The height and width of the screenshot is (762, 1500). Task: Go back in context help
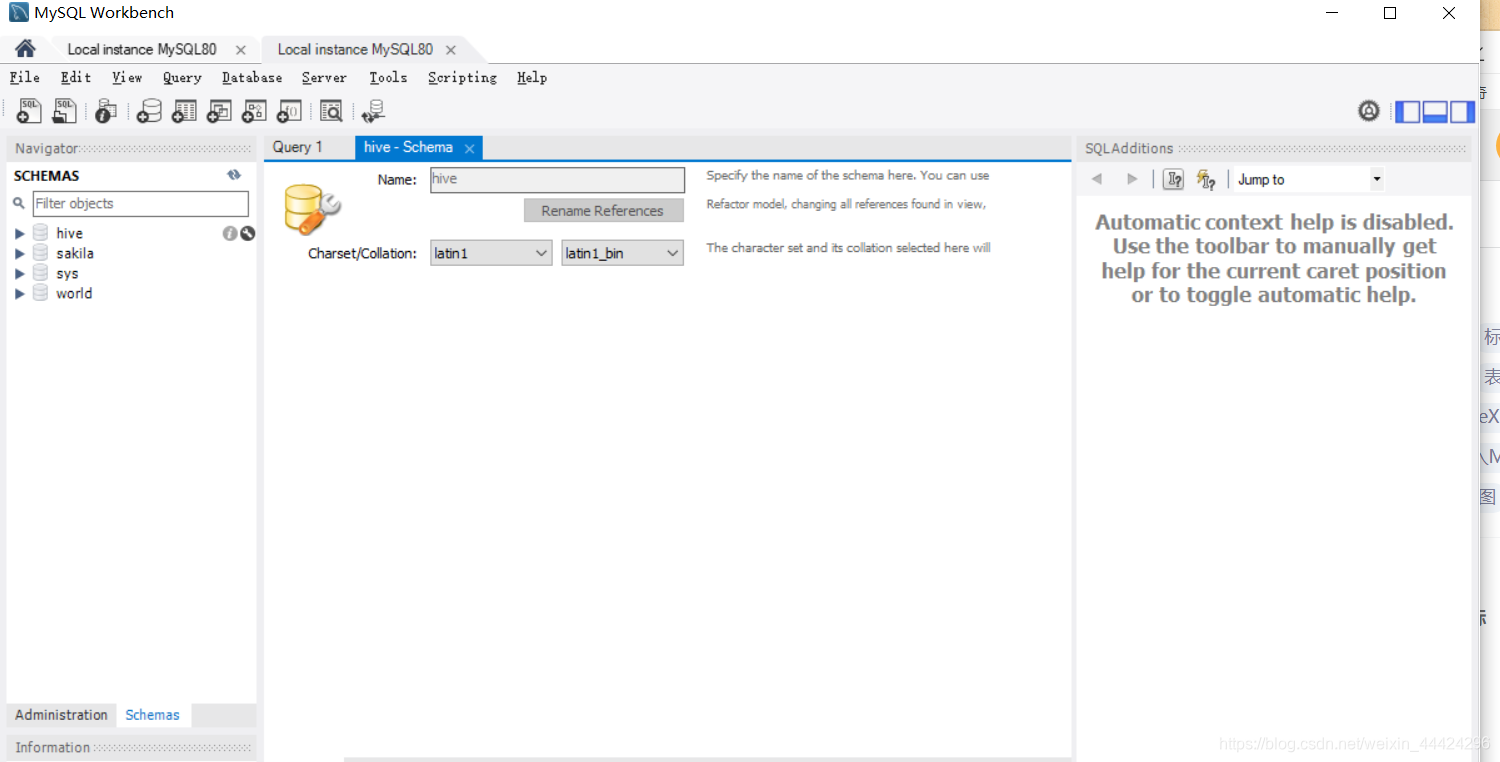(1097, 179)
